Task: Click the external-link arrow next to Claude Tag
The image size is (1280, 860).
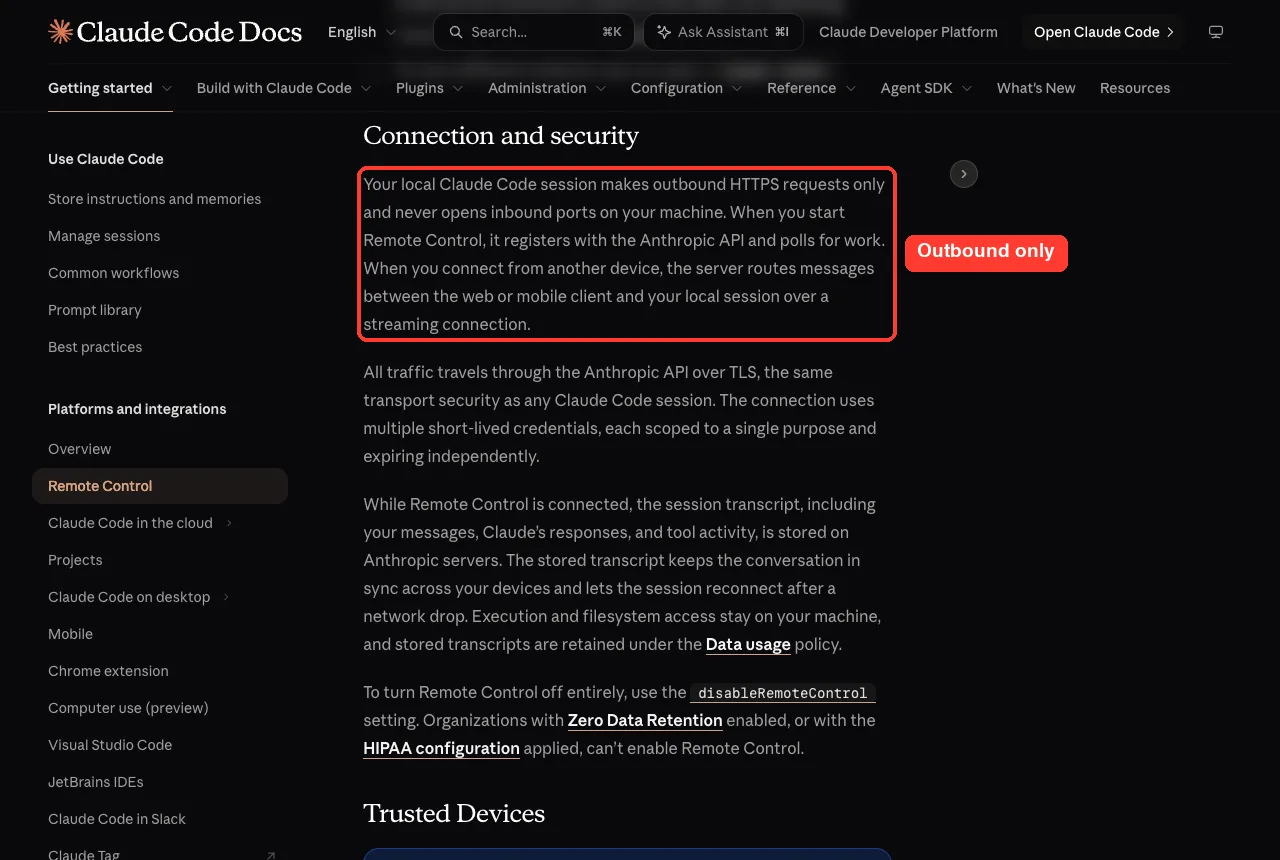Action: [x=271, y=856]
